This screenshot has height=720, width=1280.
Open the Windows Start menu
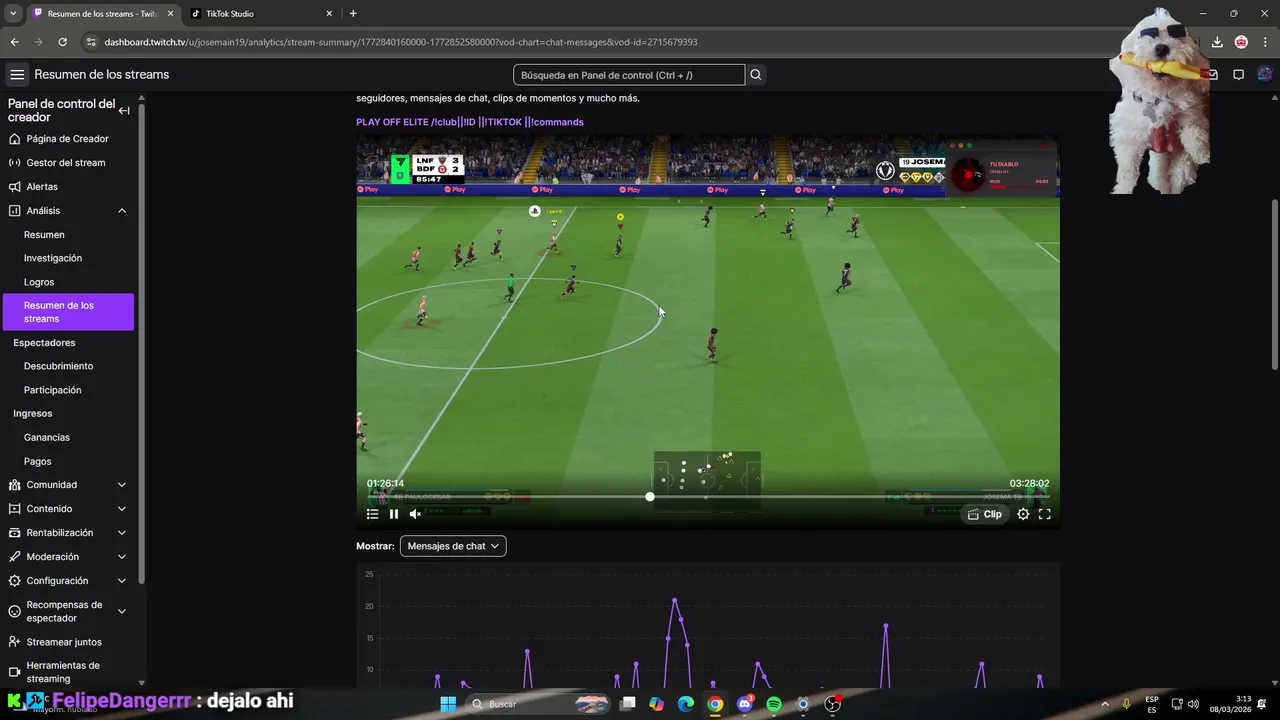pyautogui.click(x=448, y=704)
